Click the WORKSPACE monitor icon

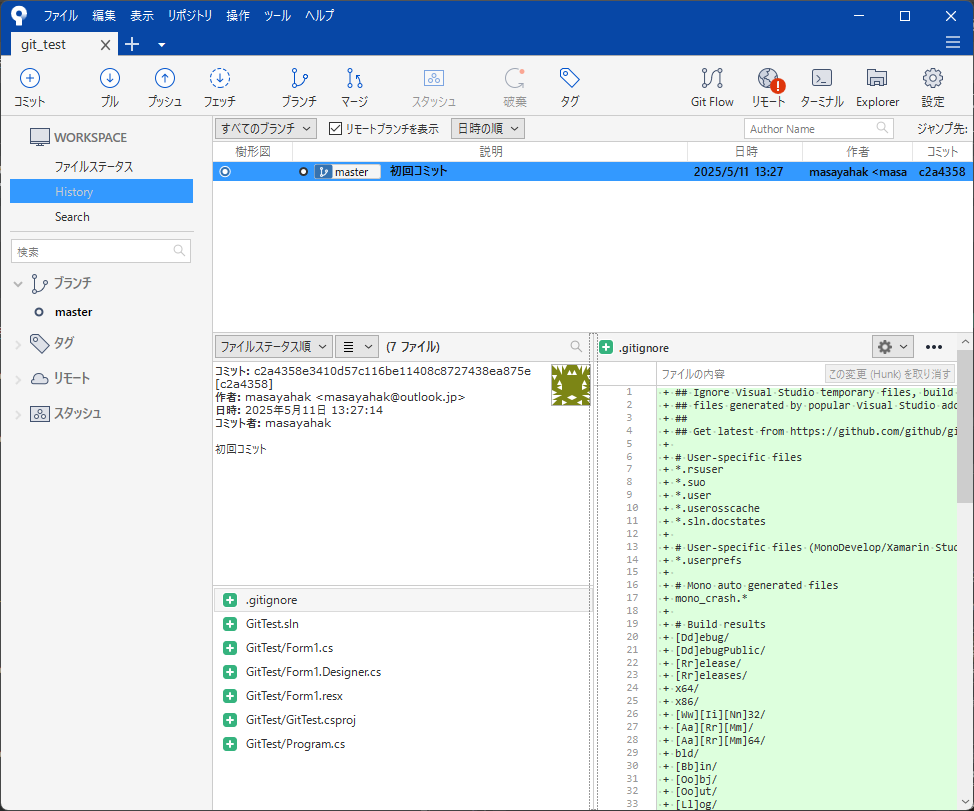[x=40, y=137]
